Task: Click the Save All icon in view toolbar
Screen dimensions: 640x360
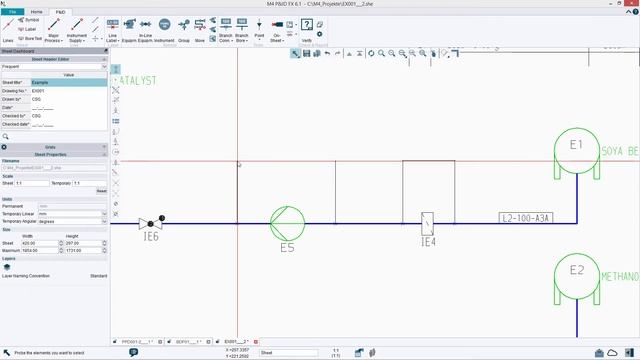Action: (x=317, y=53)
